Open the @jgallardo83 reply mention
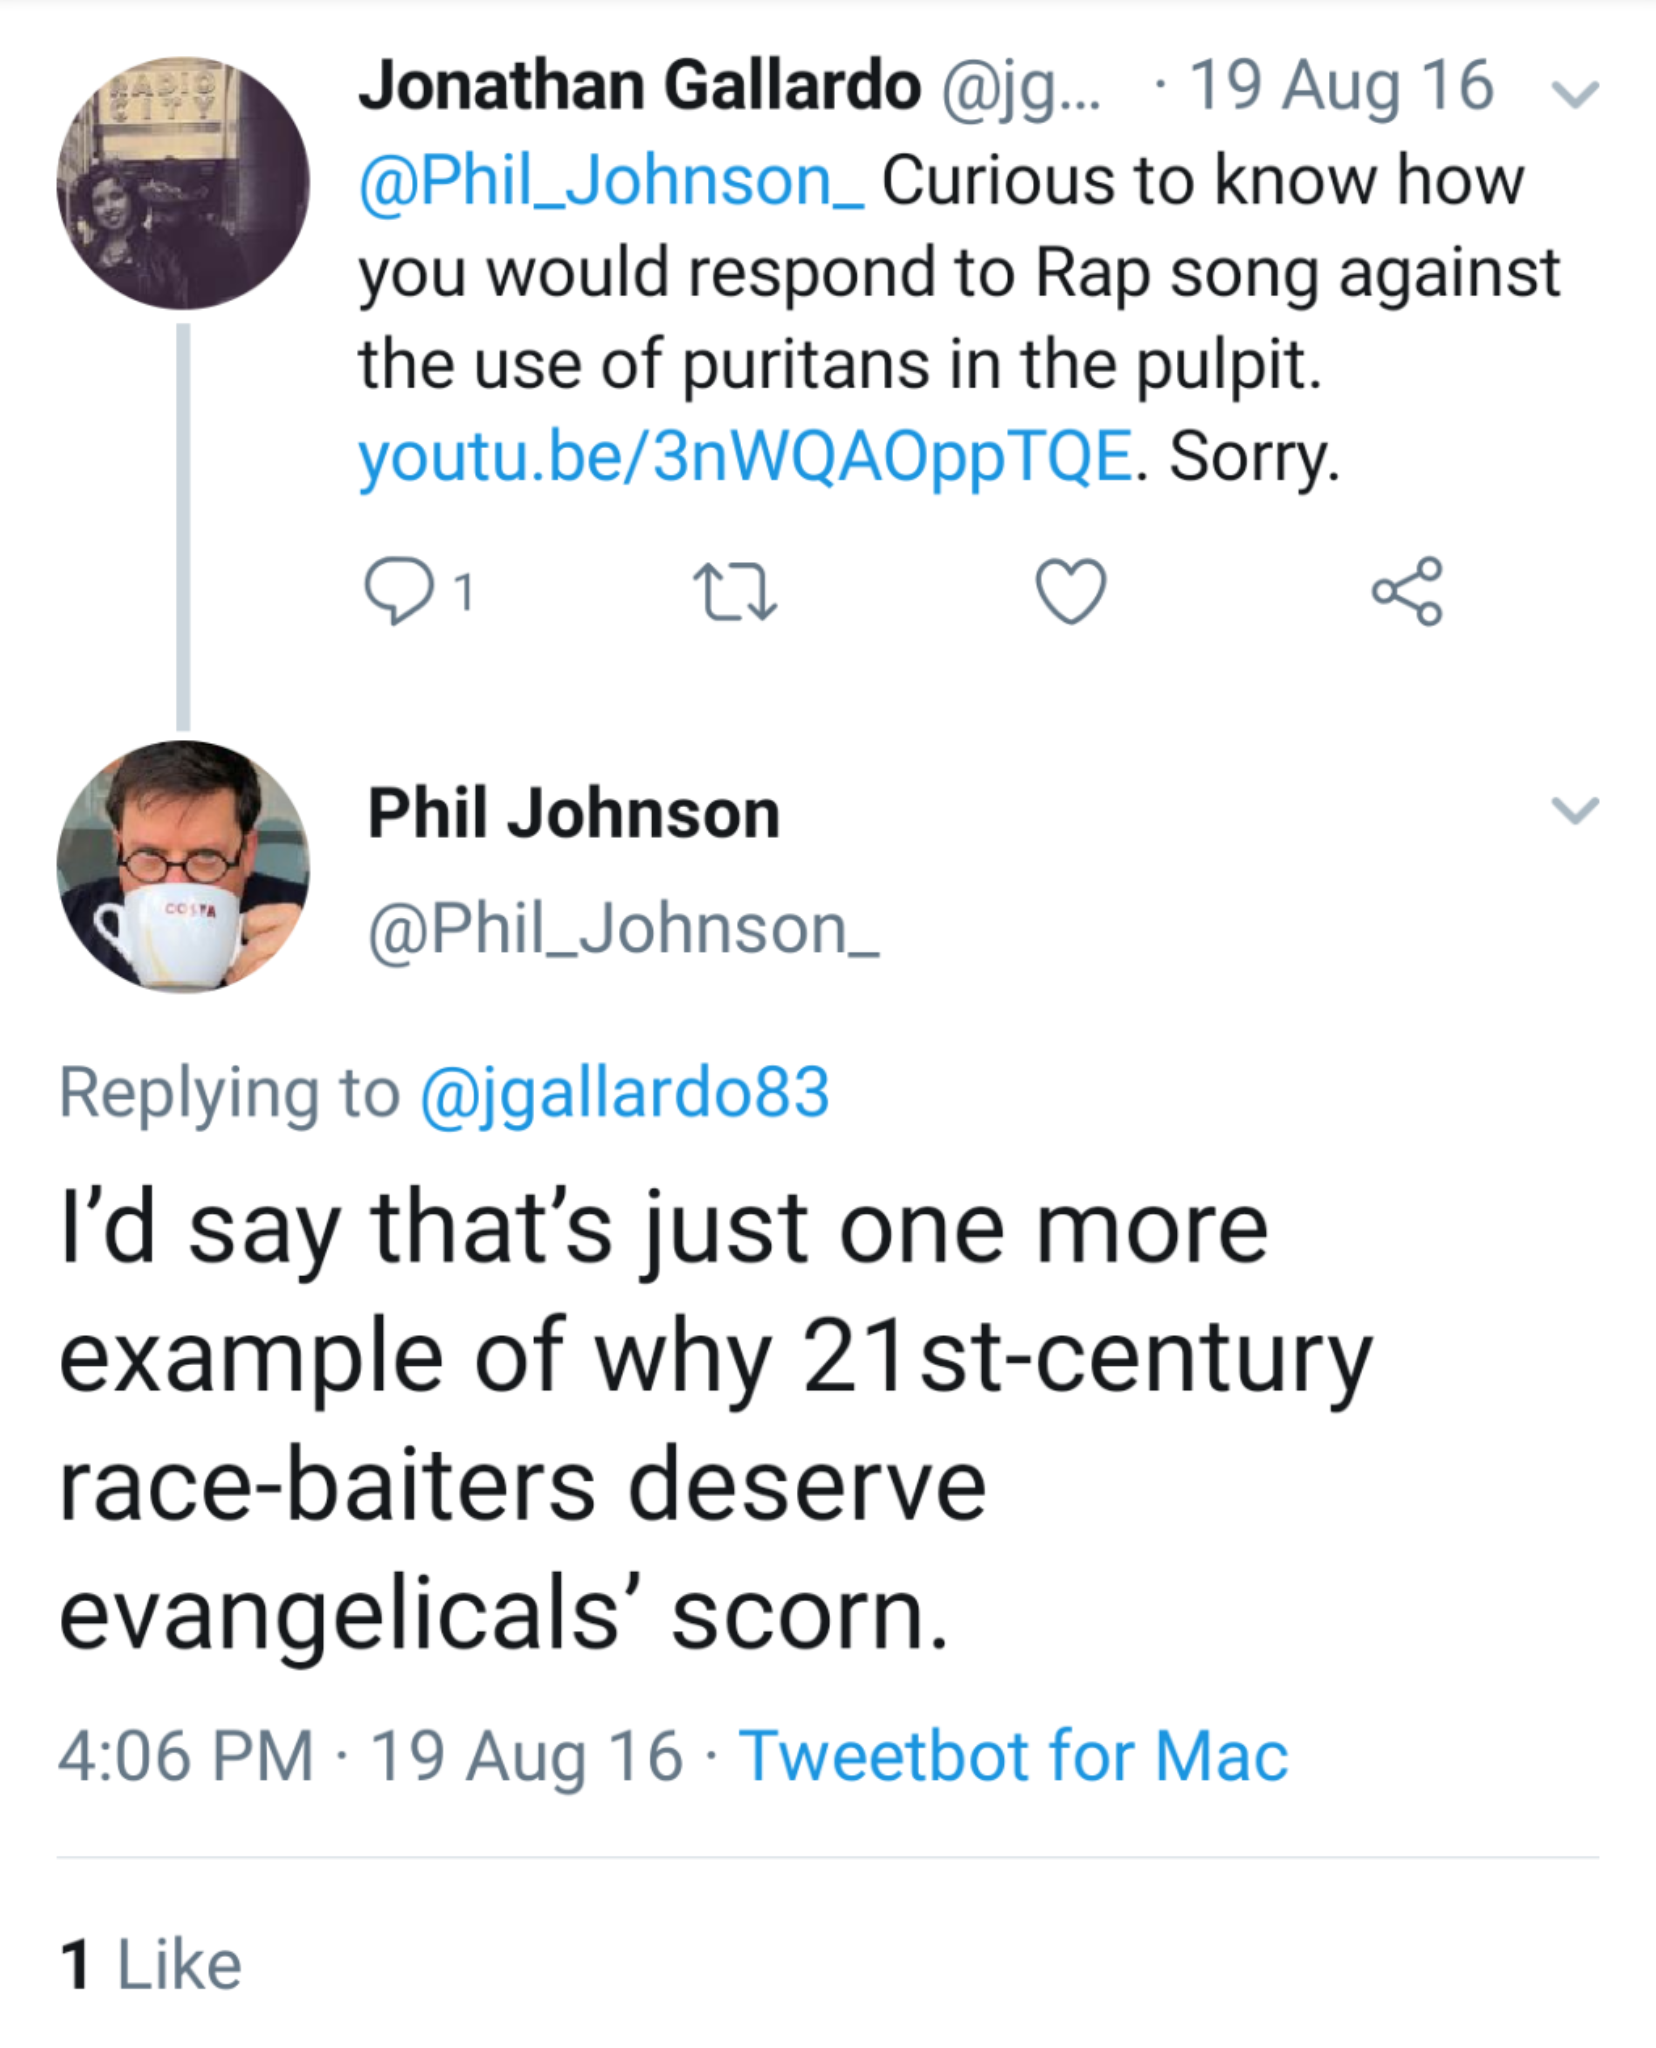The image size is (1656, 2048). pyautogui.click(x=625, y=1091)
